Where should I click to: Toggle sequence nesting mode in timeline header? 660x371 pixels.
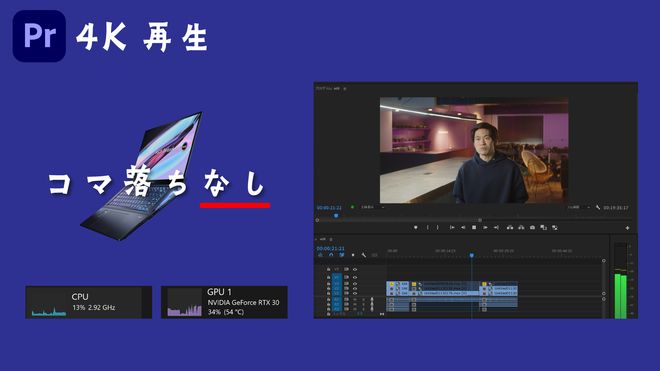pos(321,255)
